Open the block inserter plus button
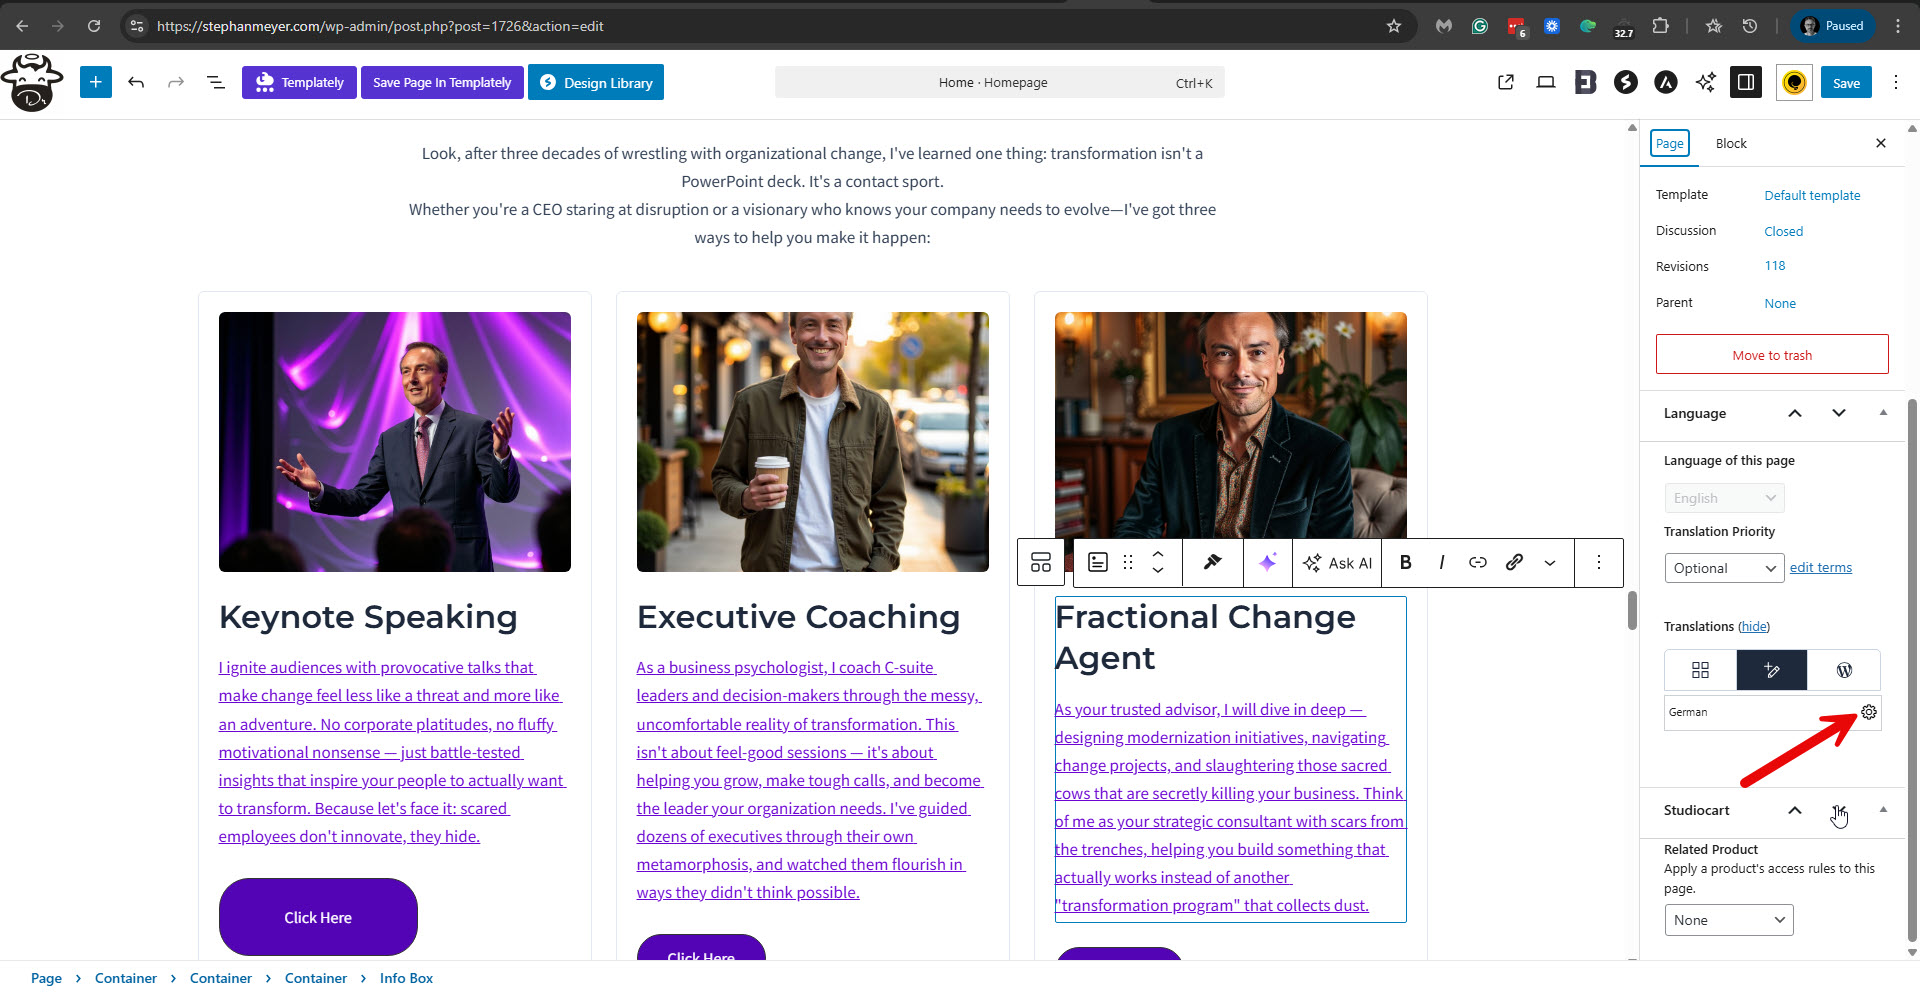This screenshot has width=1920, height=995. click(x=96, y=82)
